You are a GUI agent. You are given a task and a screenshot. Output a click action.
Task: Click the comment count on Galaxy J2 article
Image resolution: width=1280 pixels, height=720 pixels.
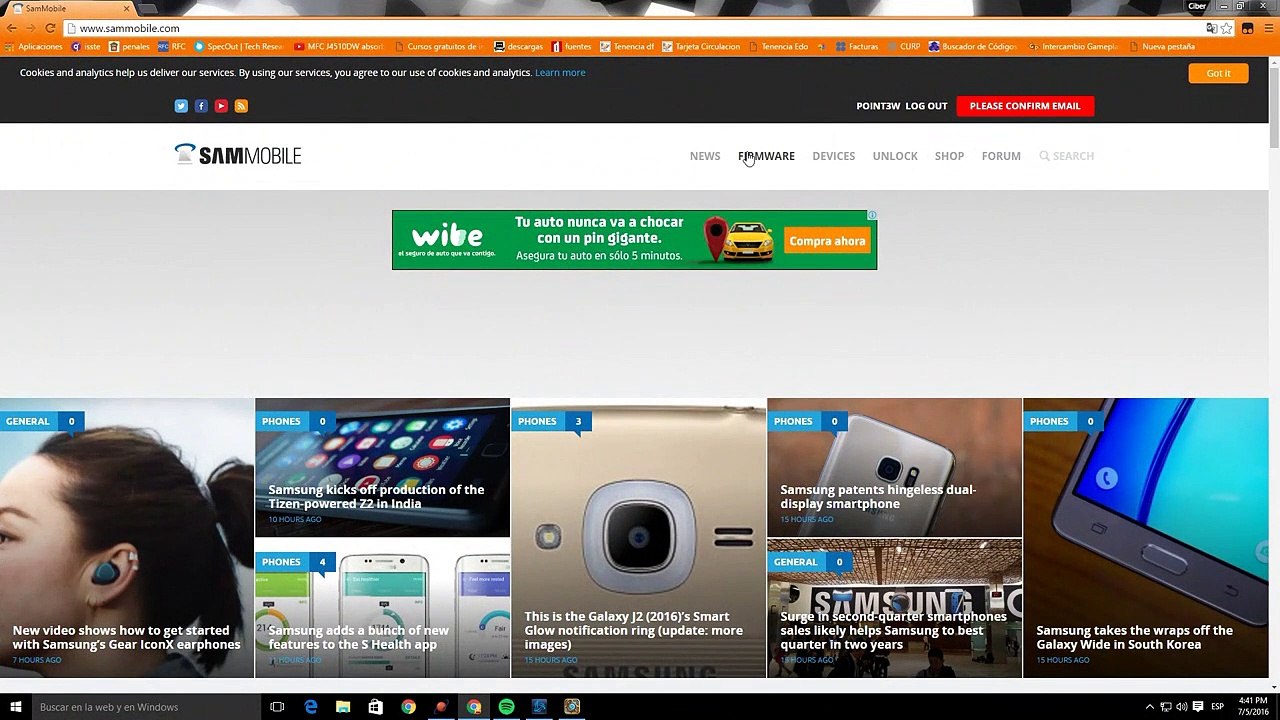point(577,421)
